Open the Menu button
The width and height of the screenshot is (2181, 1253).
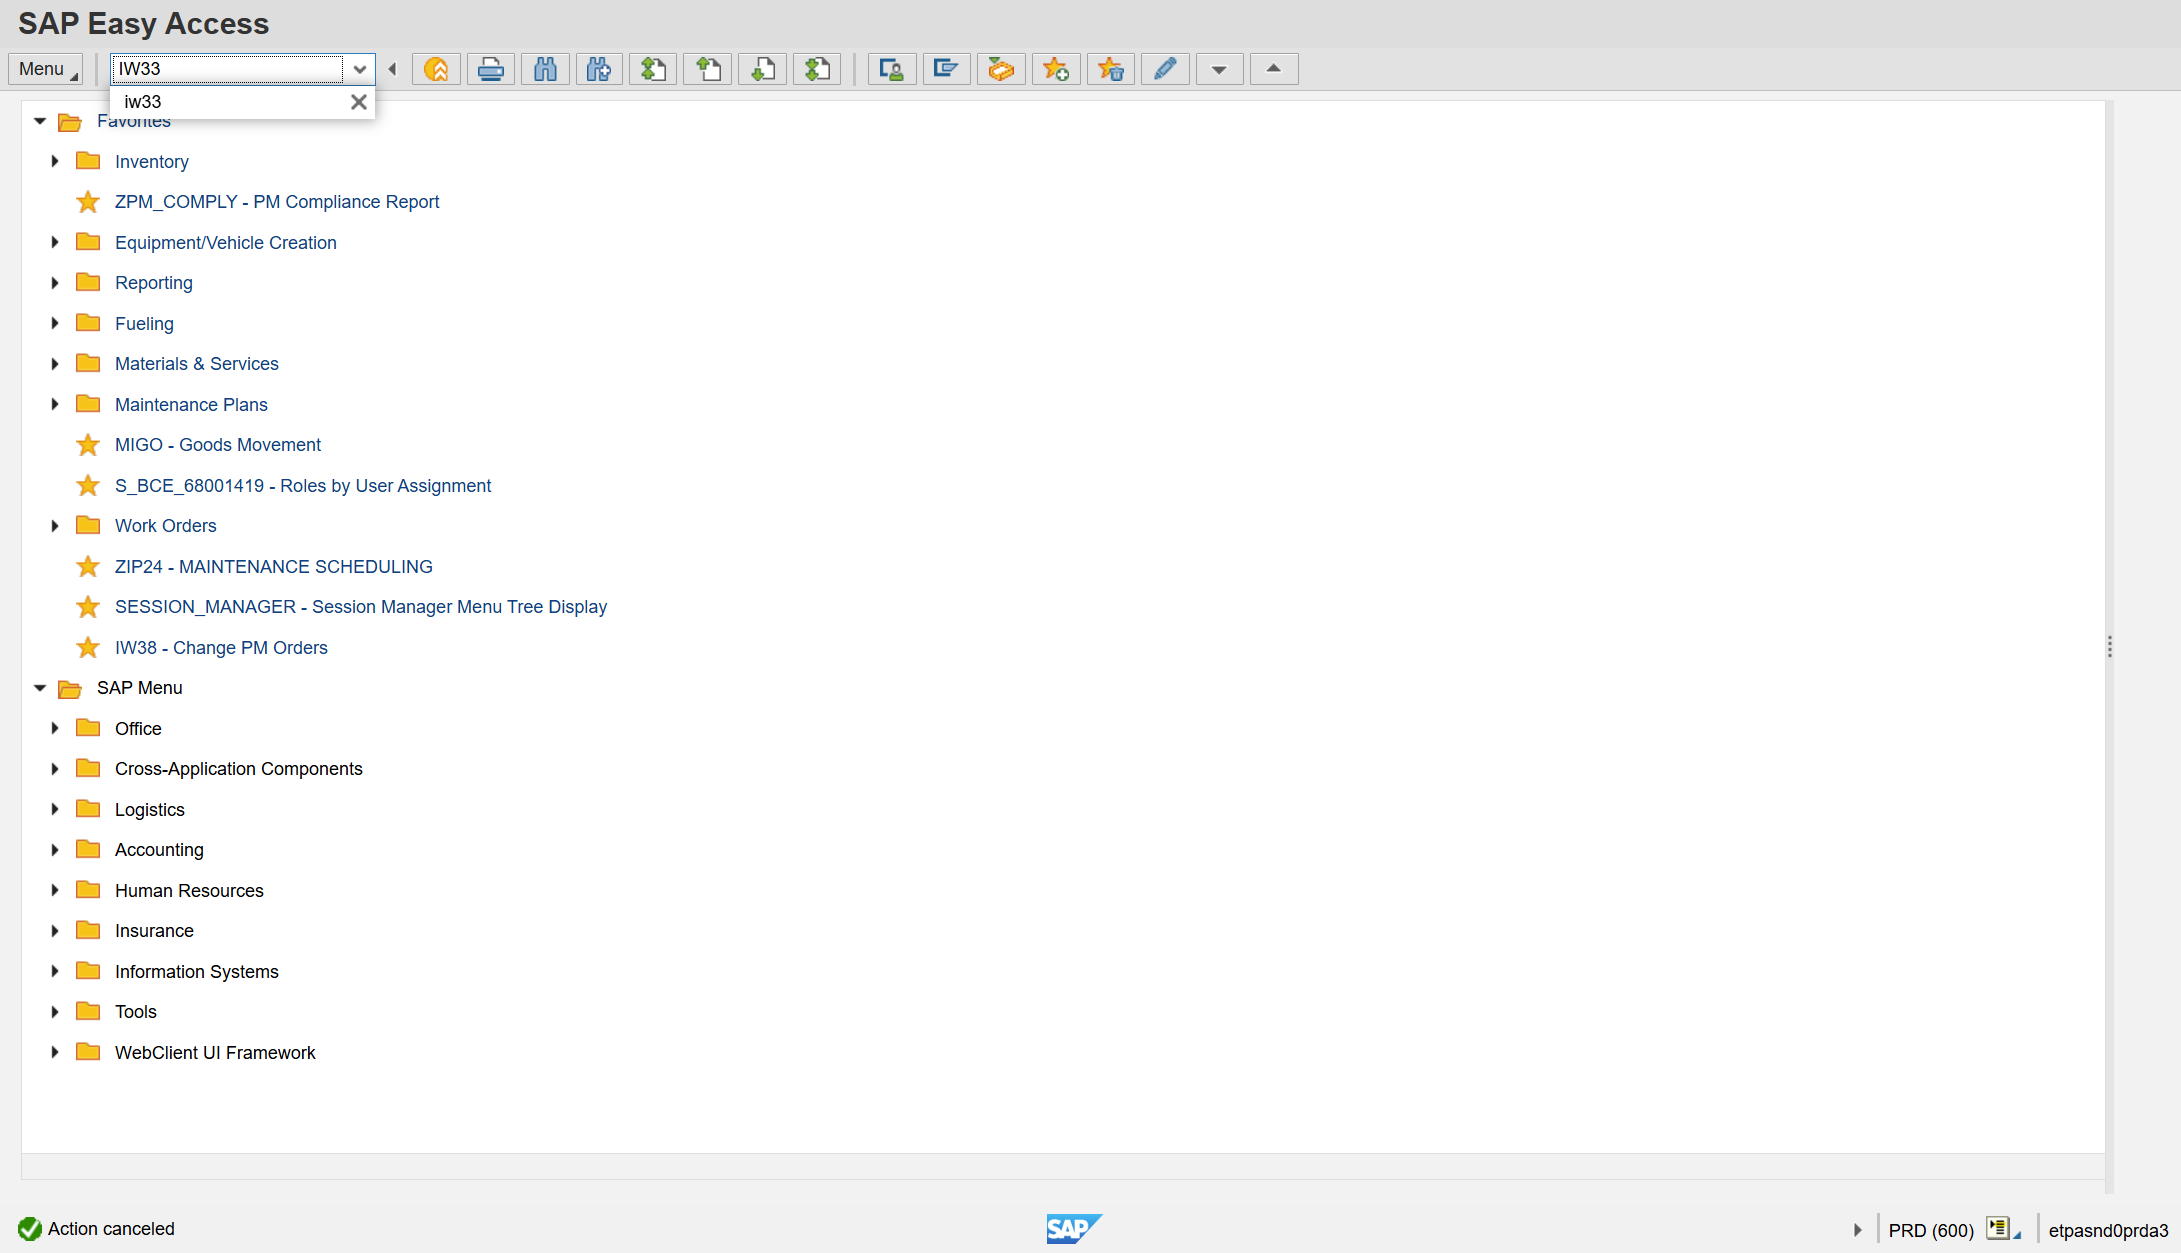(x=45, y=69)
